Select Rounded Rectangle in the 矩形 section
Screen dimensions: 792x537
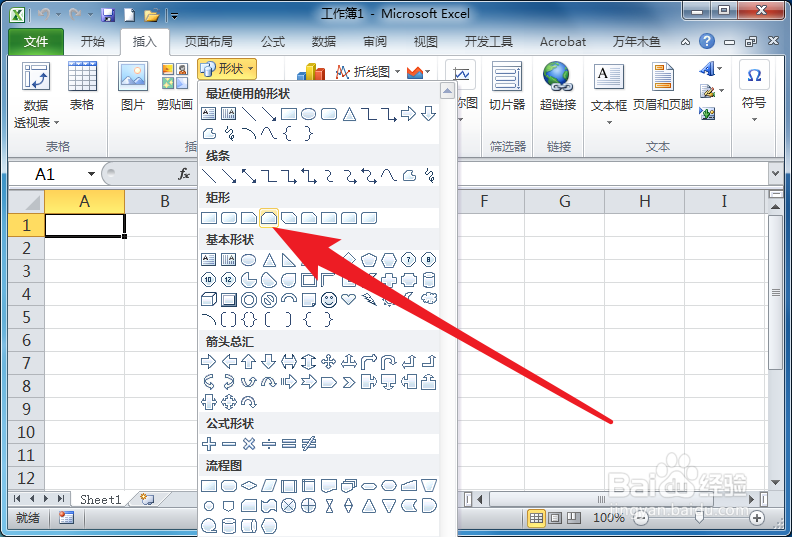(x=229, y=218)
